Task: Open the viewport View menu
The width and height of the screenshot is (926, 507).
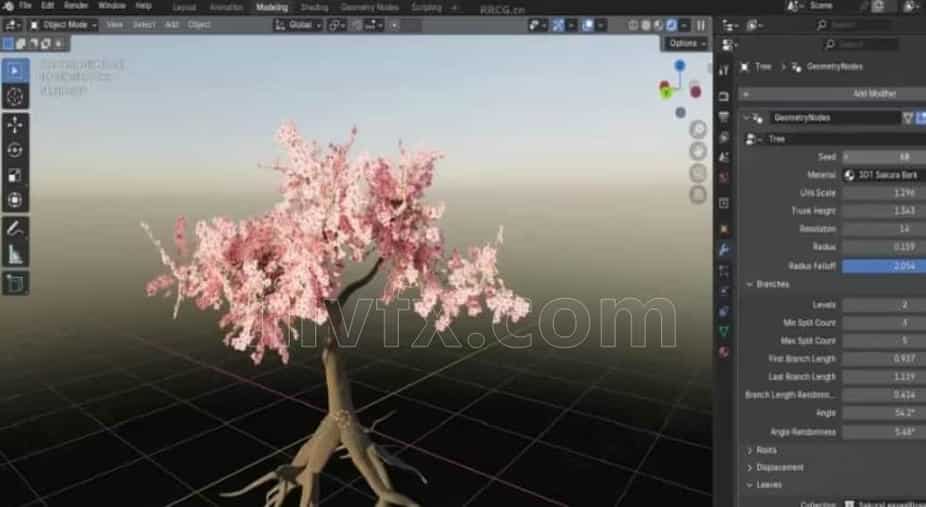Action: [115, 25]
